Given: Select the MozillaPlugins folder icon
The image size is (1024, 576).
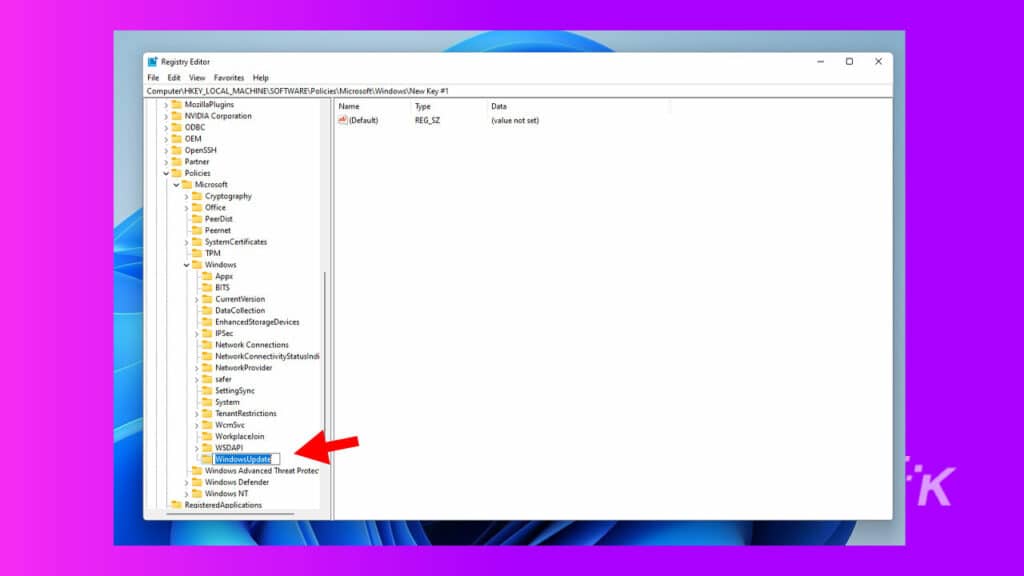Looking at the screenshot, I should (176, 104).
